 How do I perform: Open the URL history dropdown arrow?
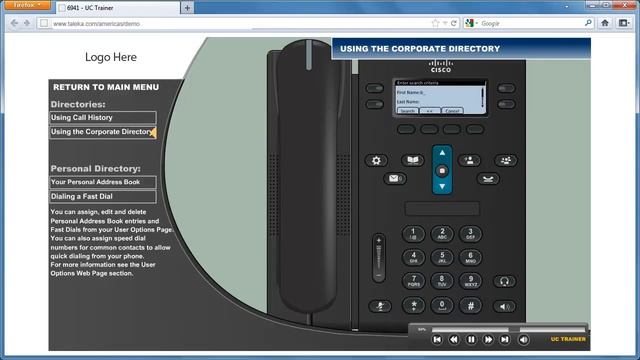(445, 23)
